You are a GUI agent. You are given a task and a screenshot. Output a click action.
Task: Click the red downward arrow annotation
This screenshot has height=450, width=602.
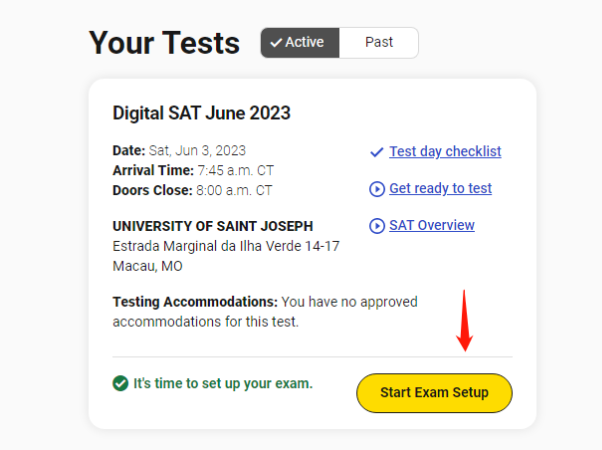pyautogui.click(x=464, y=321)
